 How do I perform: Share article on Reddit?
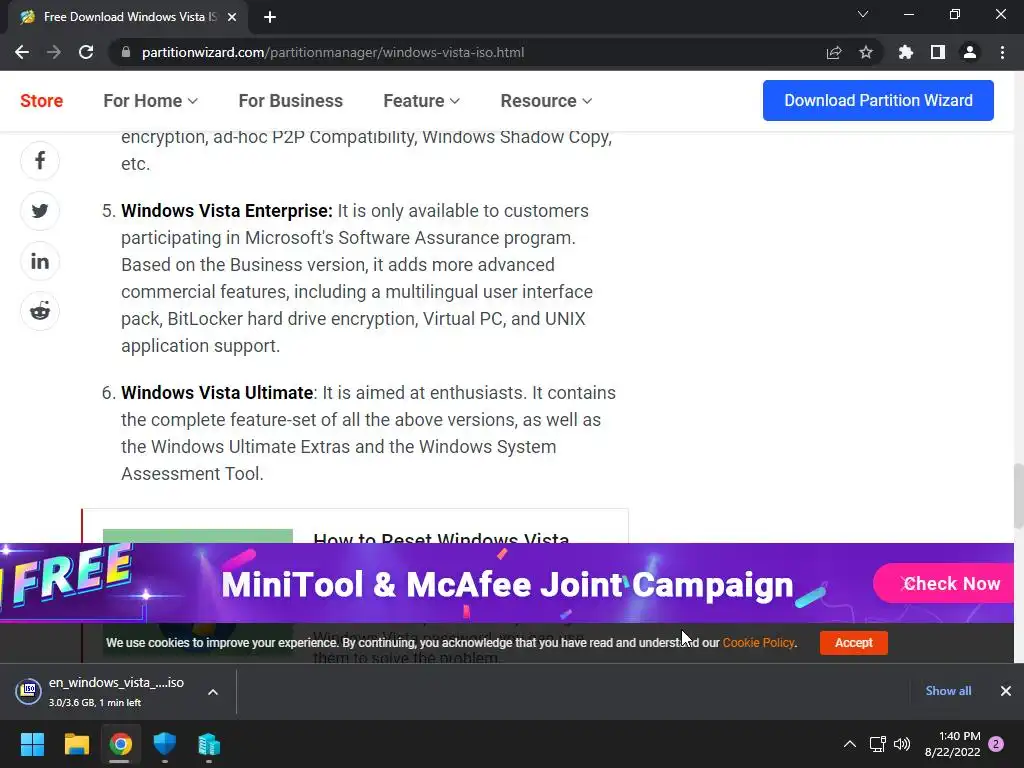(40, 311)
